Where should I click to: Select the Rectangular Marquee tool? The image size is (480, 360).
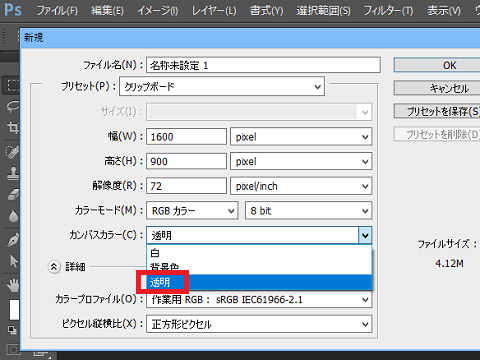[12, 86]
